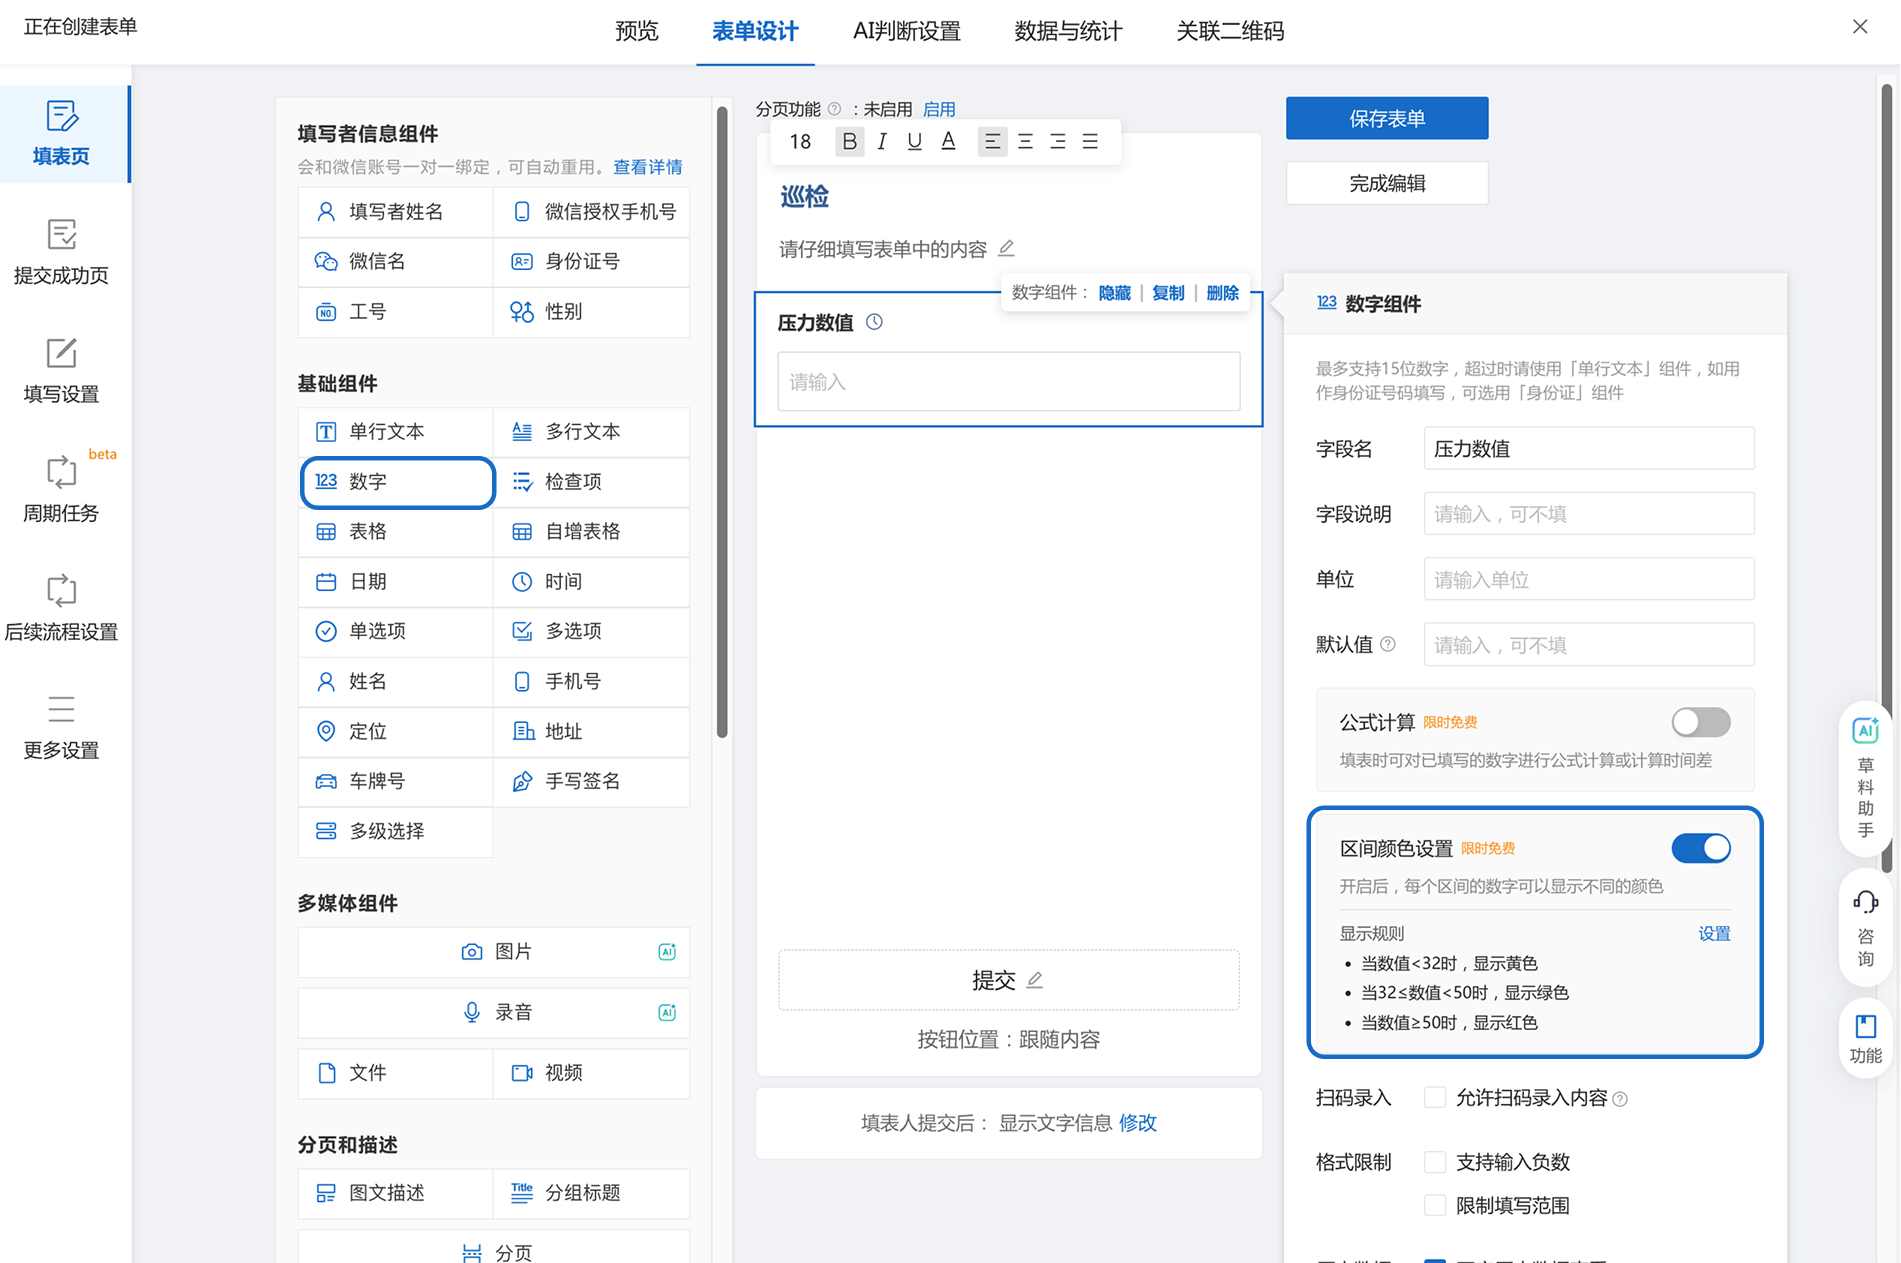Click the 保存表单 button

(x=1386, y=118)
